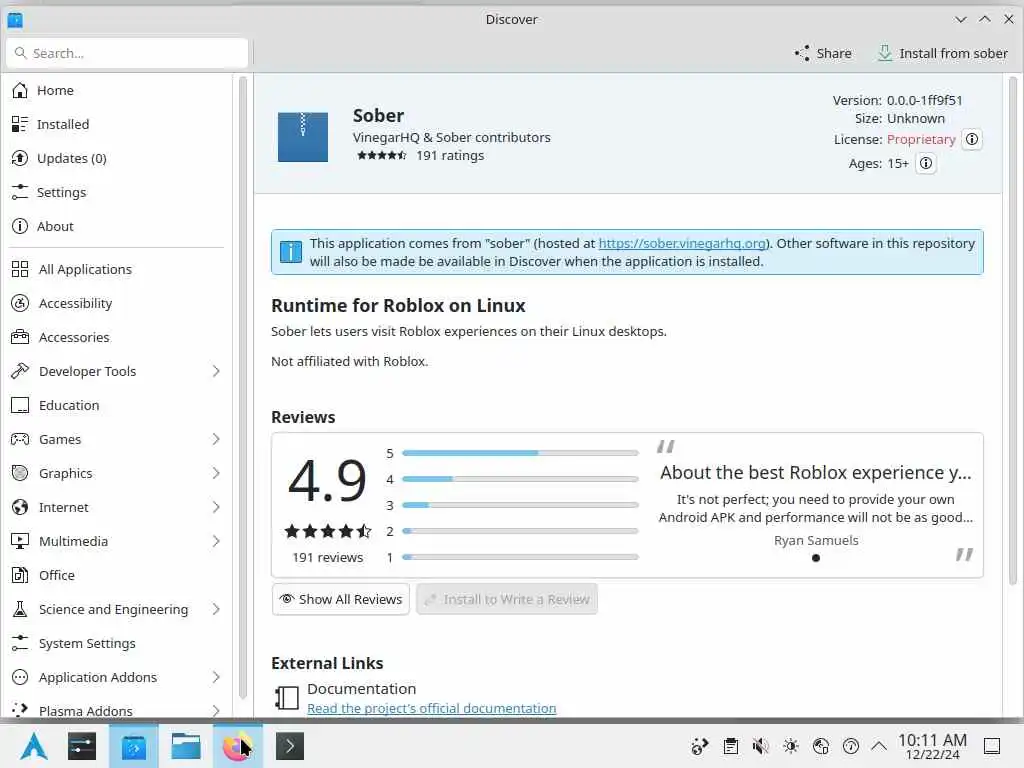Image resolution: width=1024 pixels, height=768 pixels.
Task: Open brightness tray icon
Action: 791,746
